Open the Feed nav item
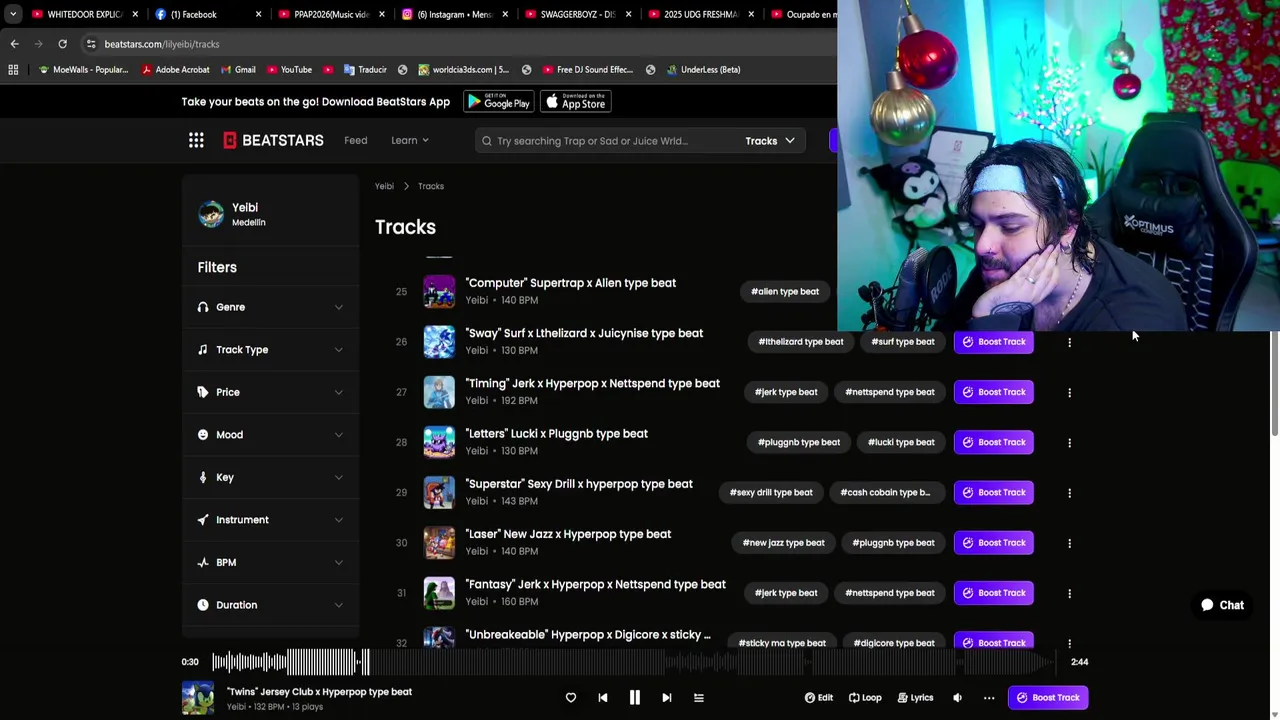Image resolution: width=1280 pixels, height=720 pixels. point(356,141)
